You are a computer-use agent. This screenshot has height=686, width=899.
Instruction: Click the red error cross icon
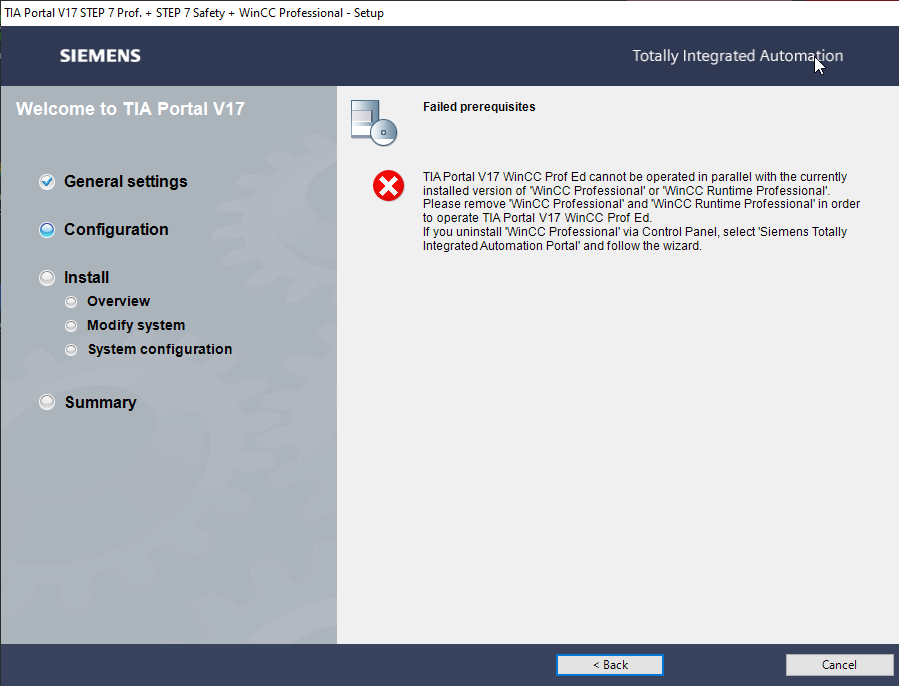389,186
